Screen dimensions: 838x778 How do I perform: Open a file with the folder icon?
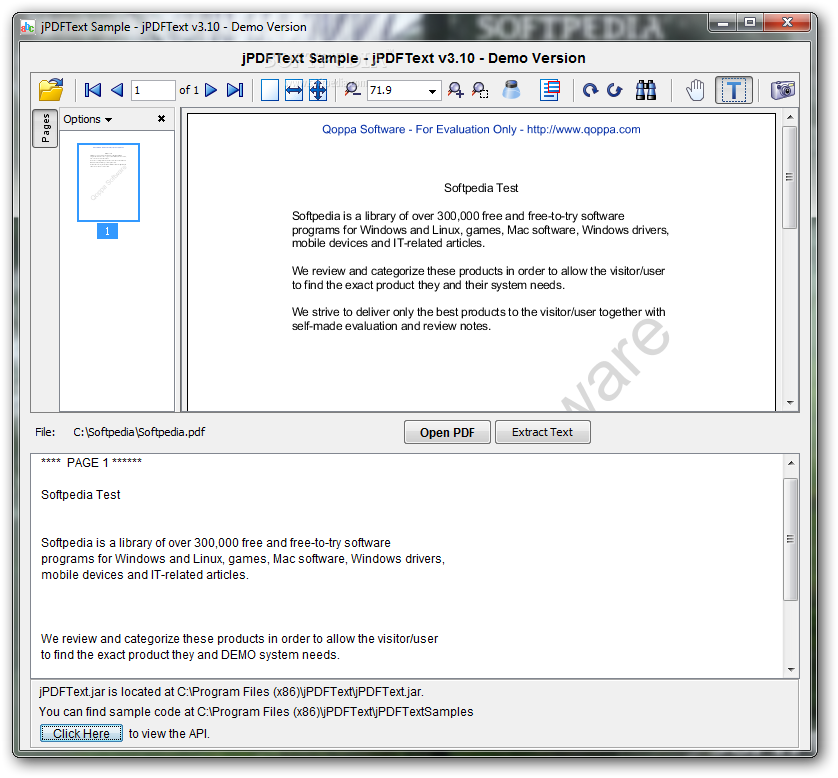coord(51,90)
